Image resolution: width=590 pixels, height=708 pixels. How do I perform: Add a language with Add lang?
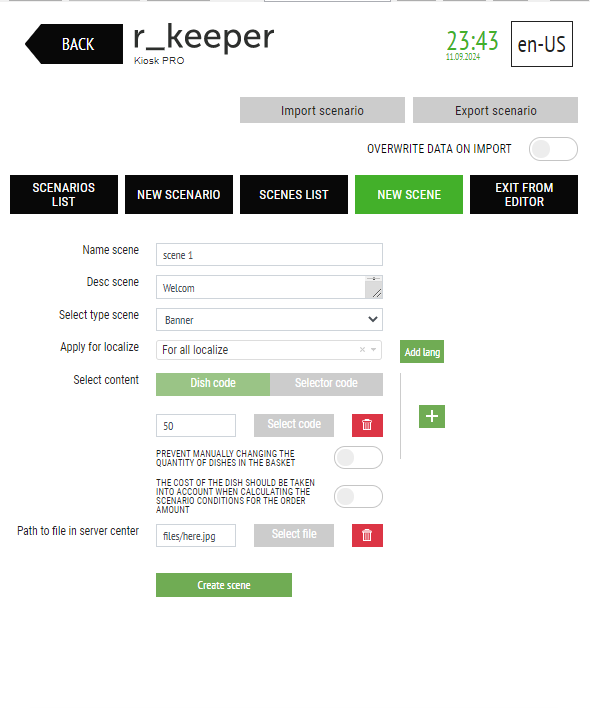coord(422,352)
